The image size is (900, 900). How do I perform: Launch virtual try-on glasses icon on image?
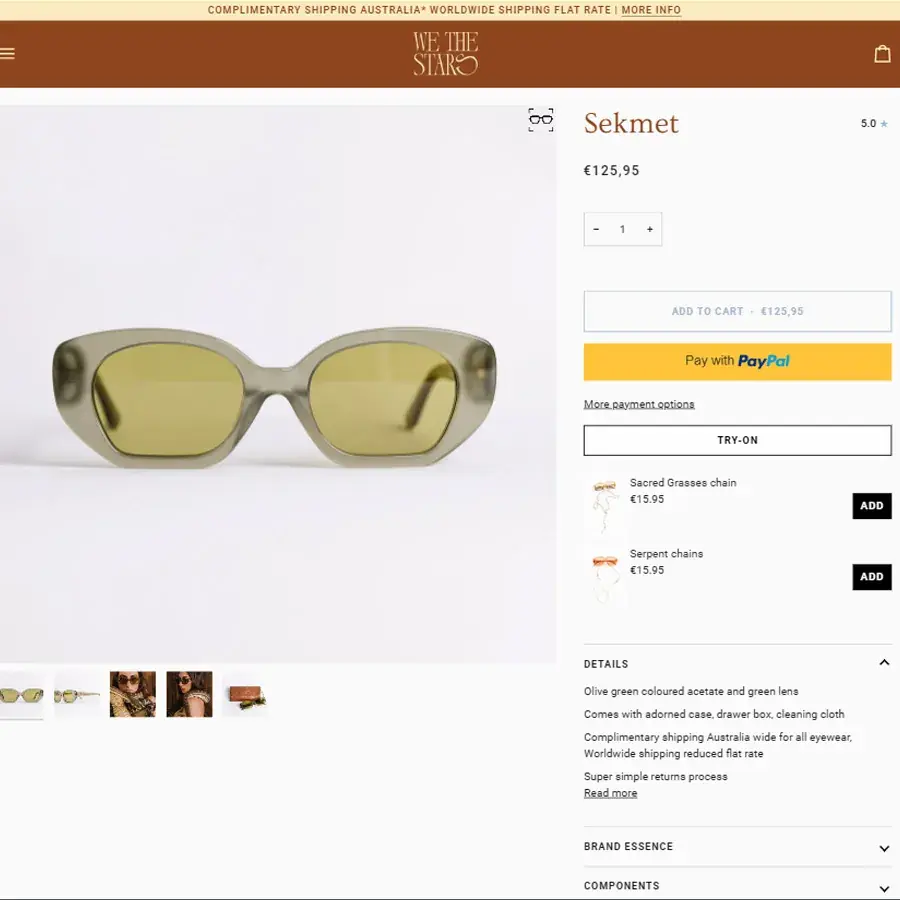(541, 120)
